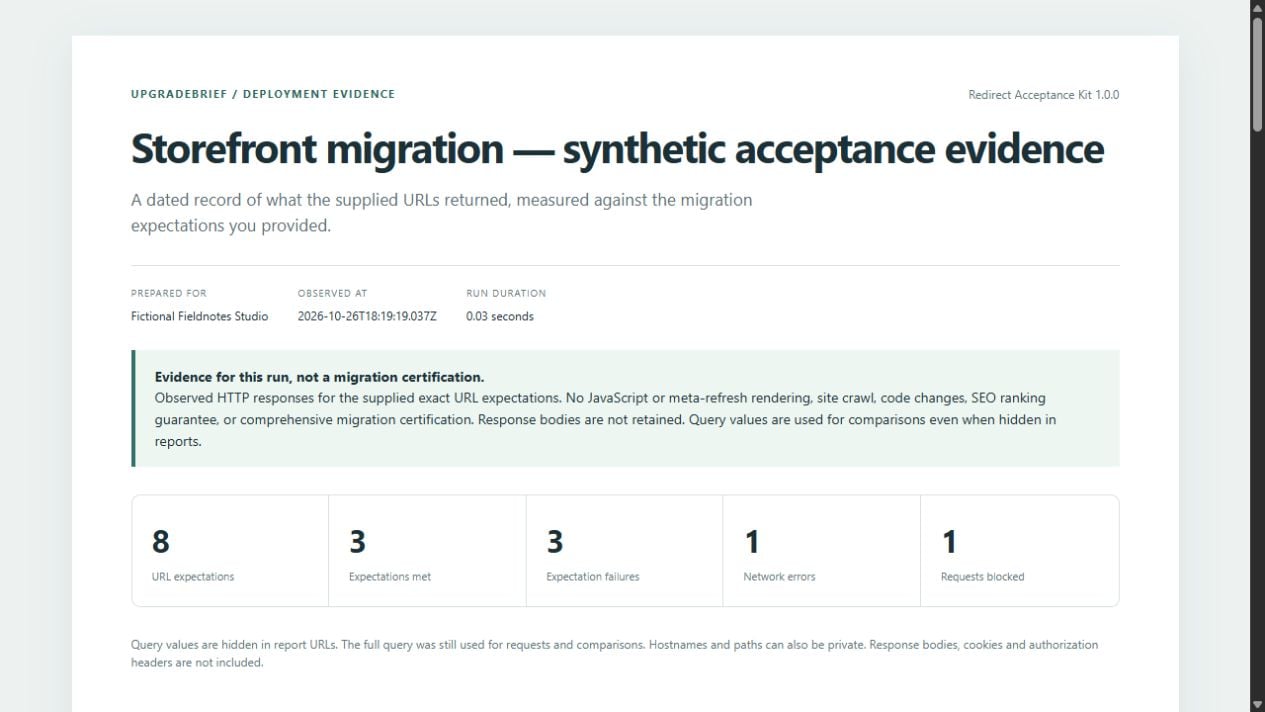Click the scrollbar up arrow
1265x712 pixels.
(1257, 8)
